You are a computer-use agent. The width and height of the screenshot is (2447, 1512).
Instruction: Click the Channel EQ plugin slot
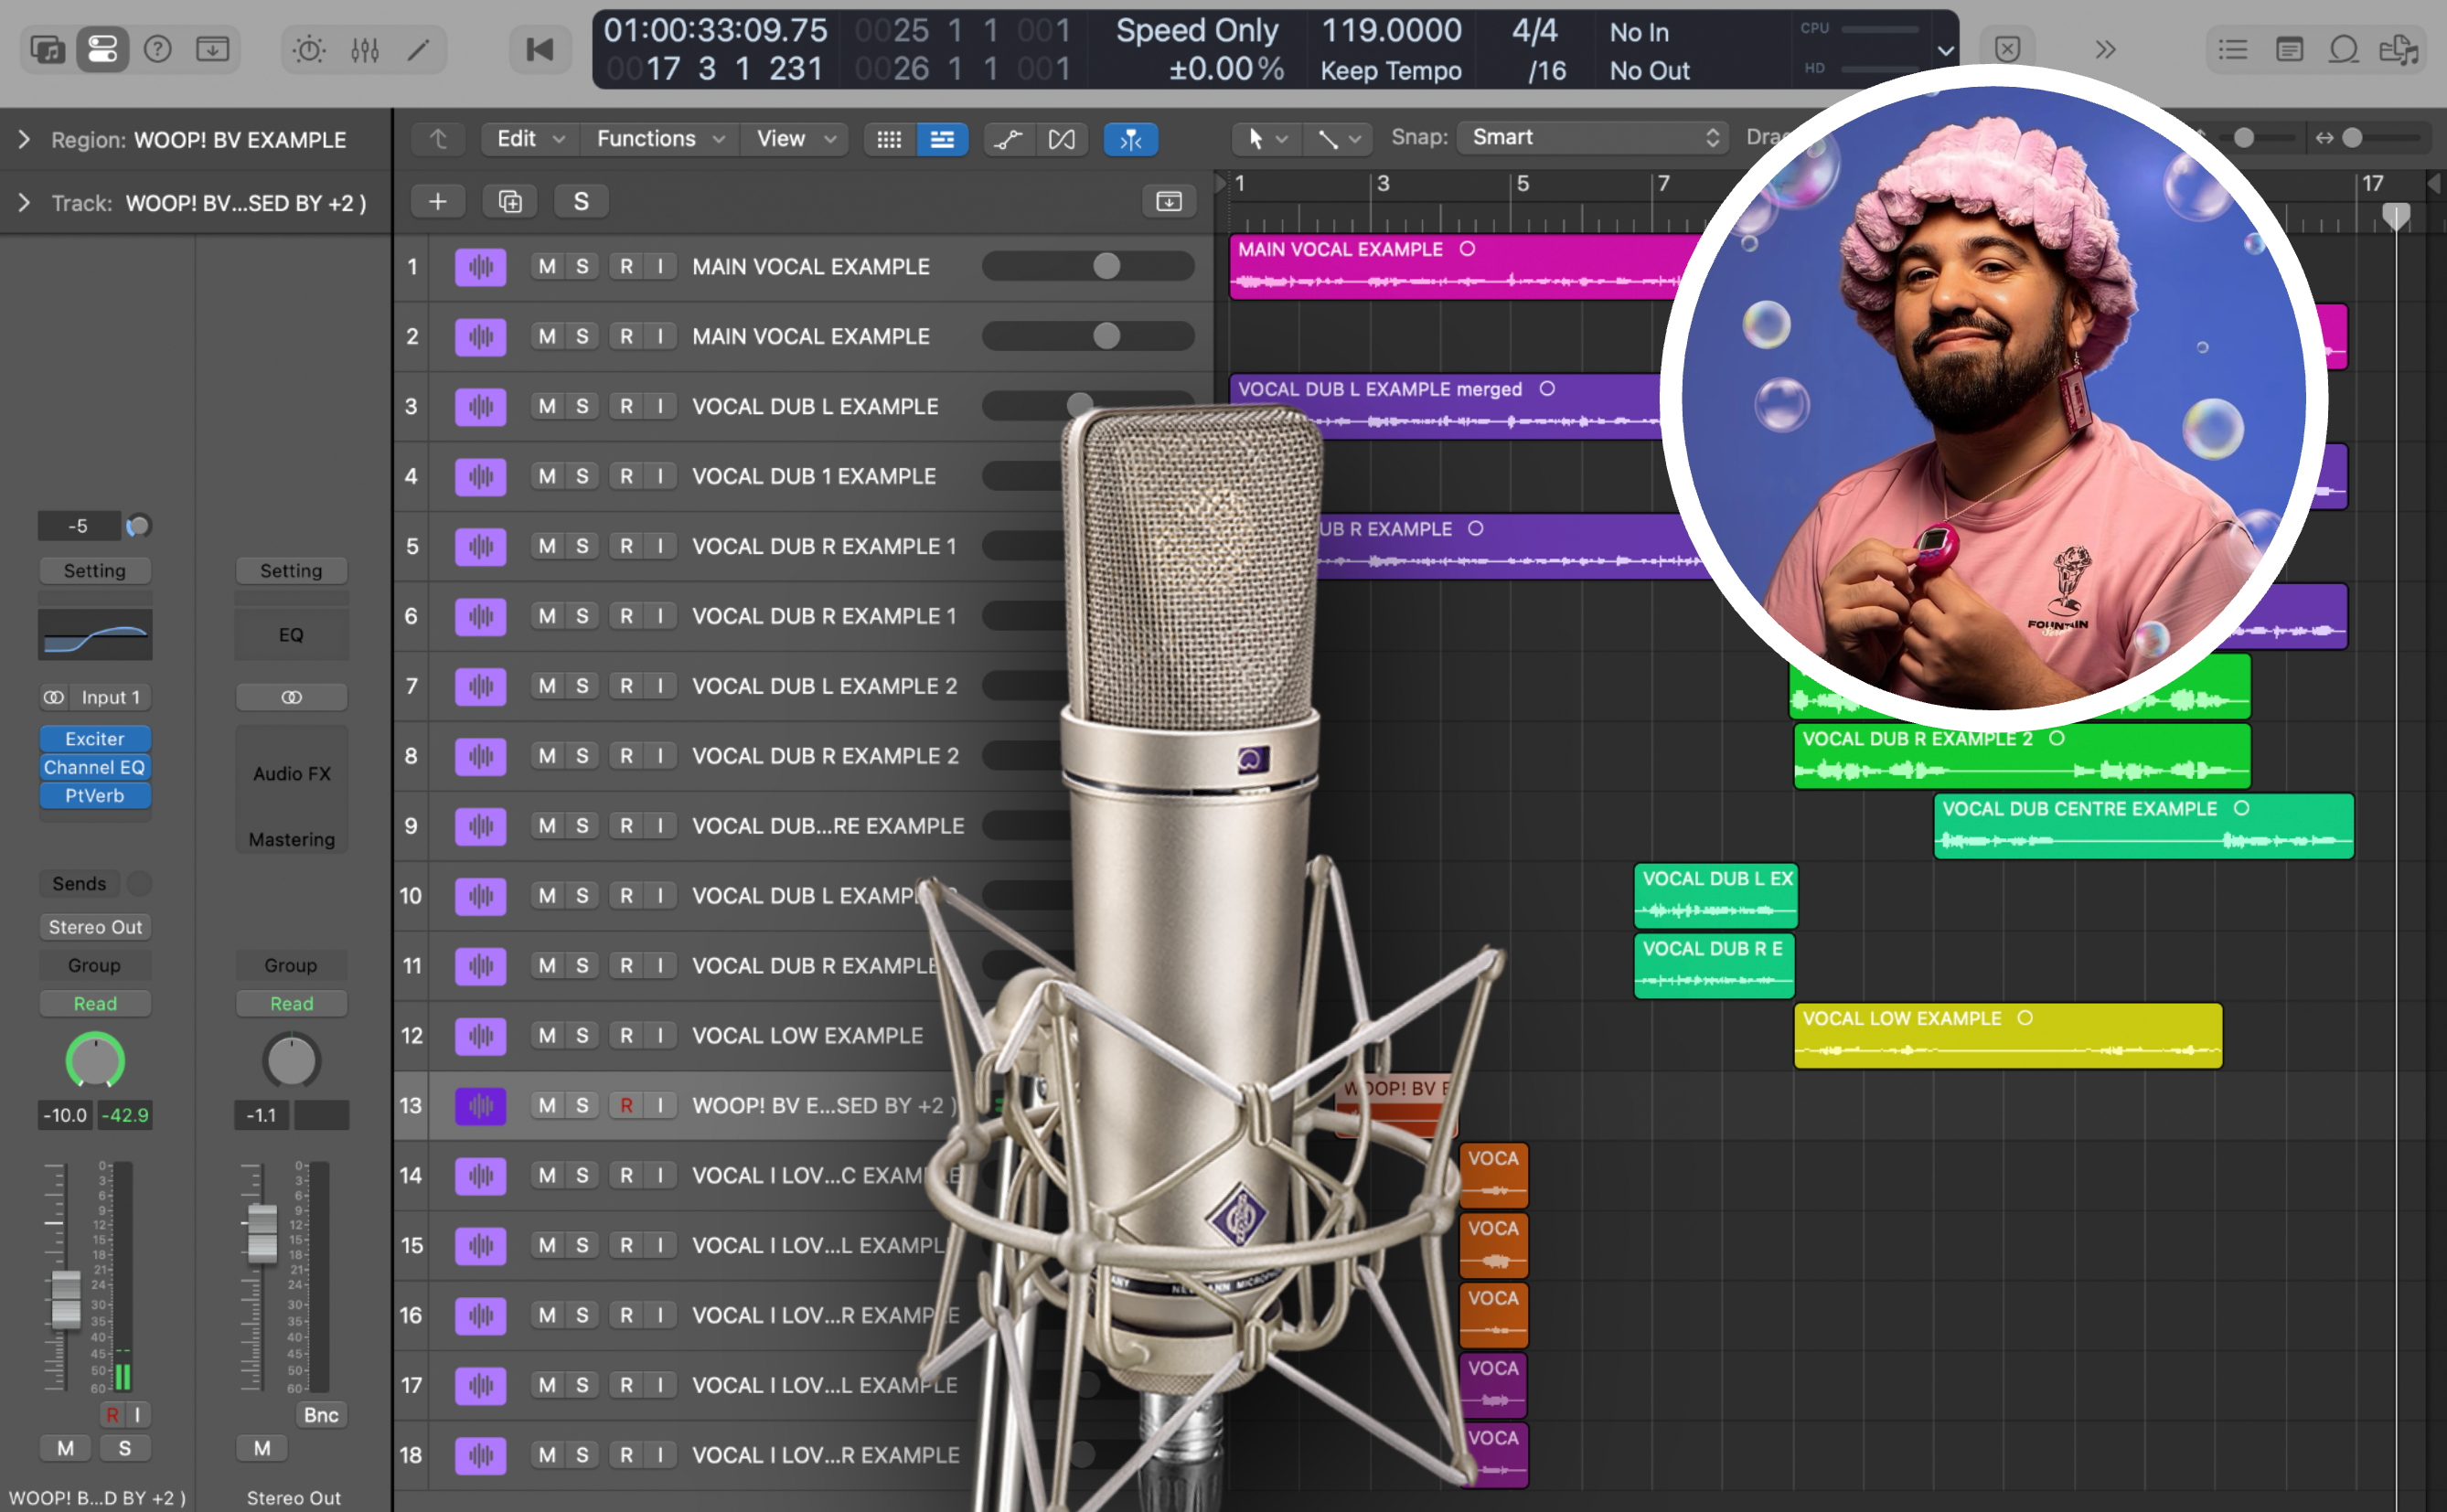(x=95, y=767)
